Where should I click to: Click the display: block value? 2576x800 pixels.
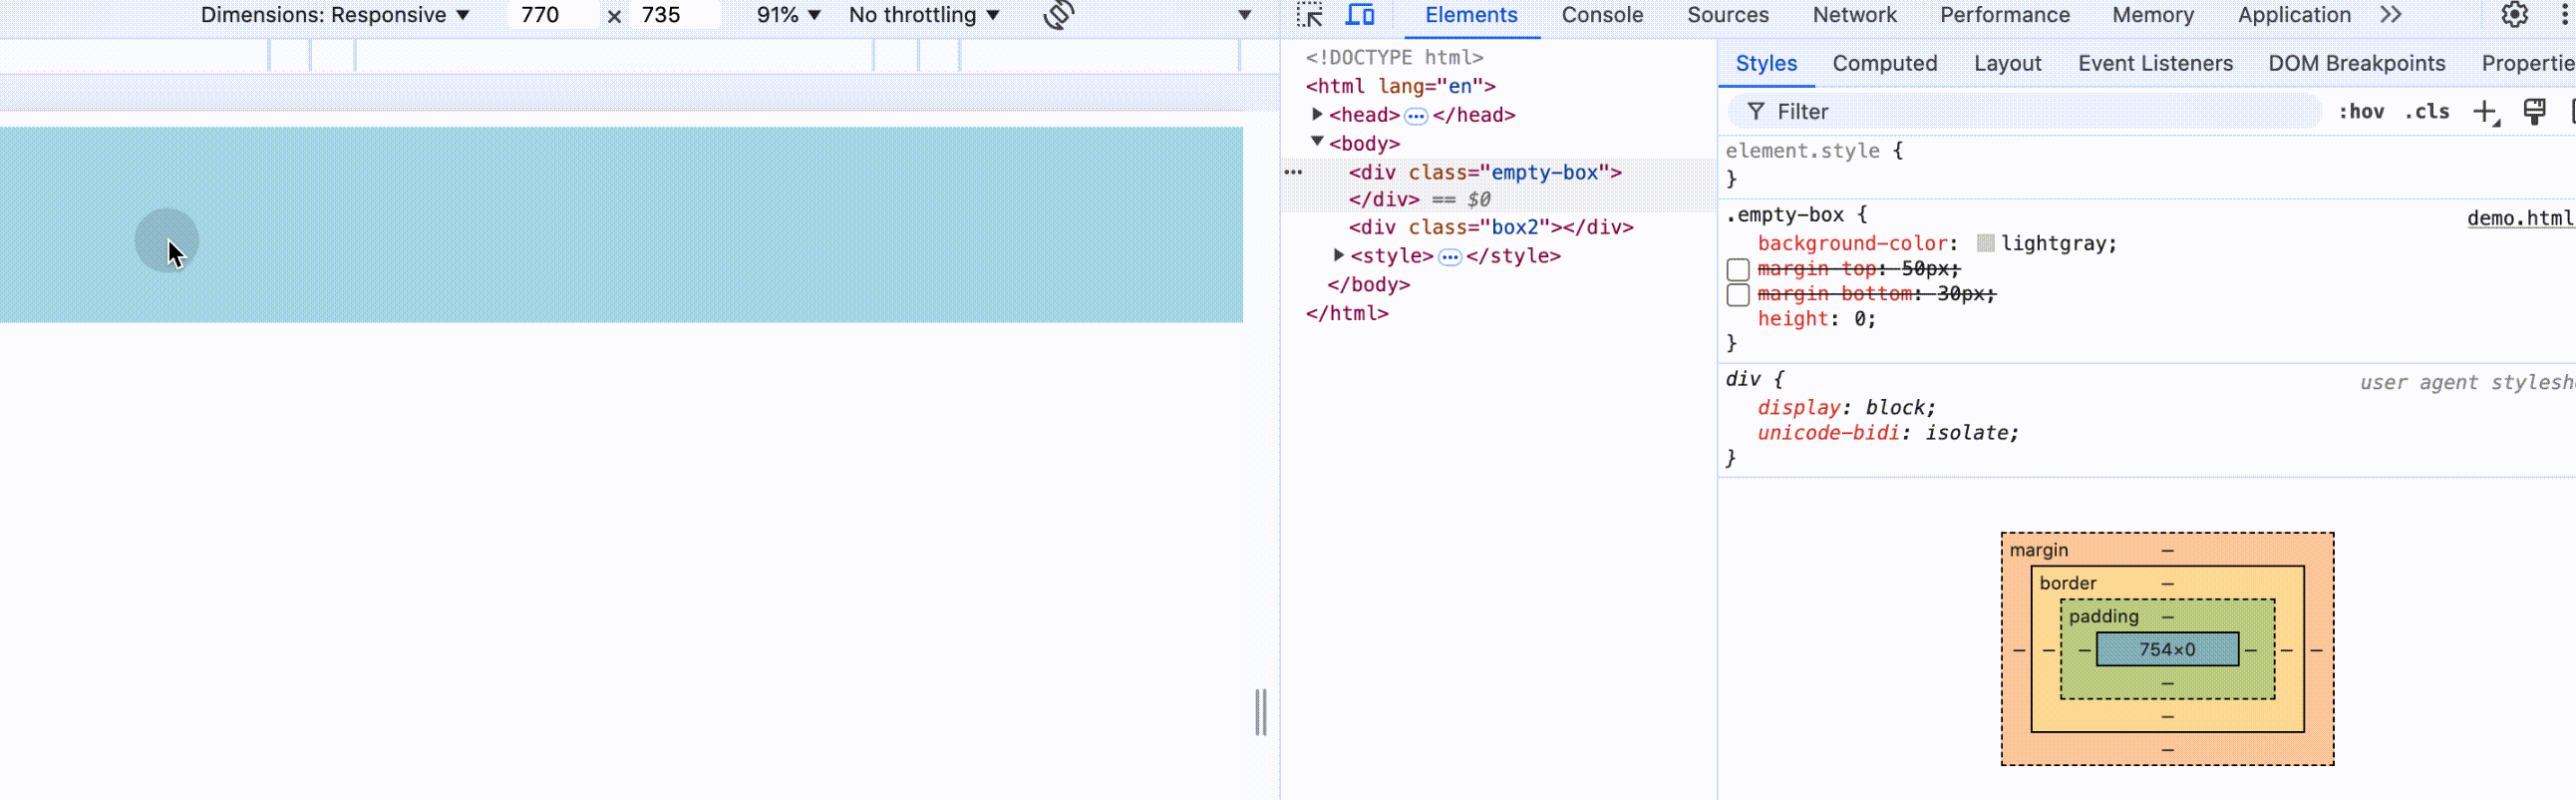click(x=1895, y=408)
